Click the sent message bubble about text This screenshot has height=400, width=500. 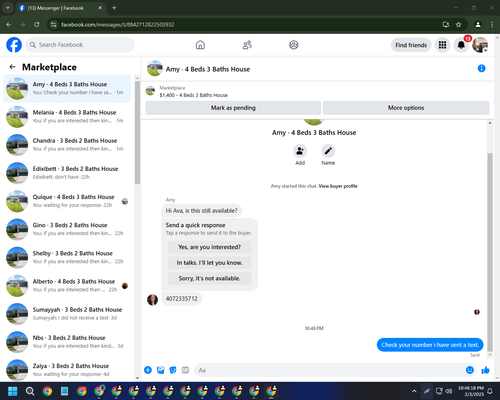click(430, 345)
